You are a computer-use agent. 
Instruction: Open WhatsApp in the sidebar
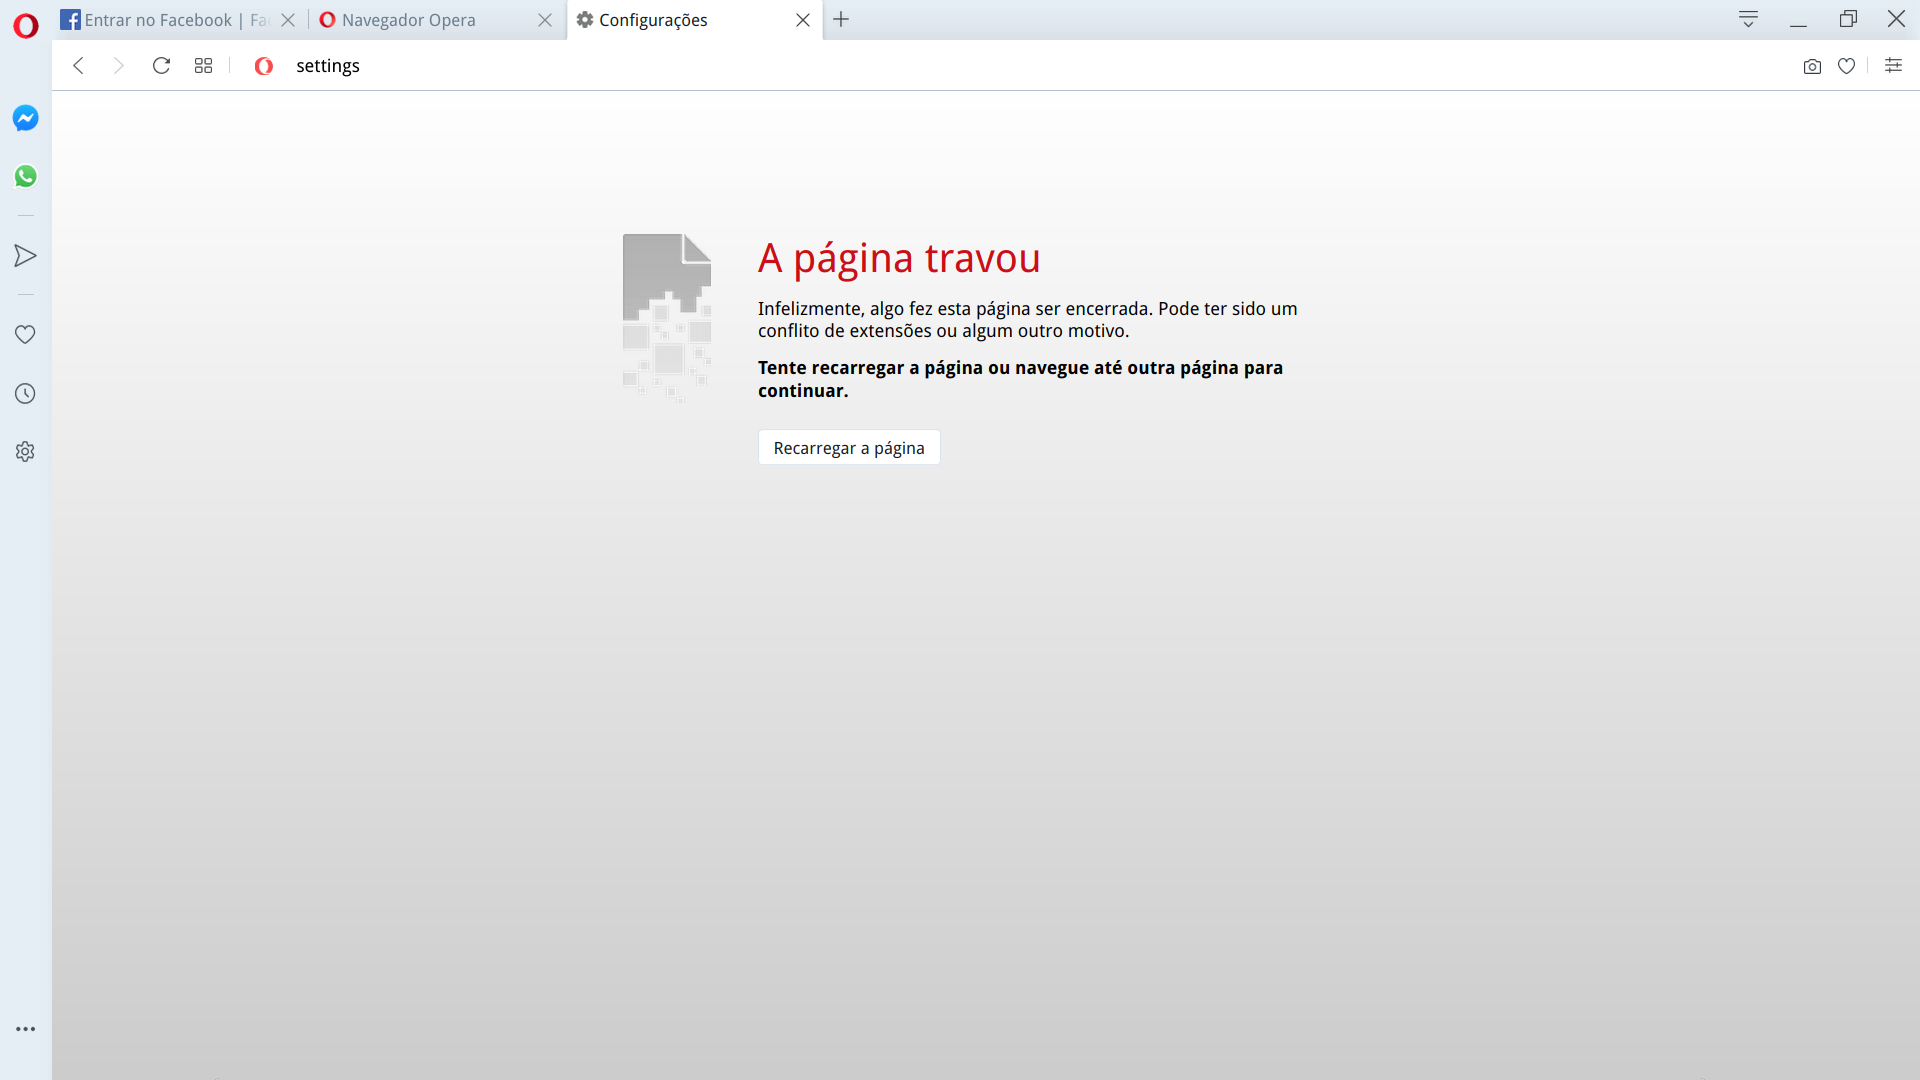24,175
